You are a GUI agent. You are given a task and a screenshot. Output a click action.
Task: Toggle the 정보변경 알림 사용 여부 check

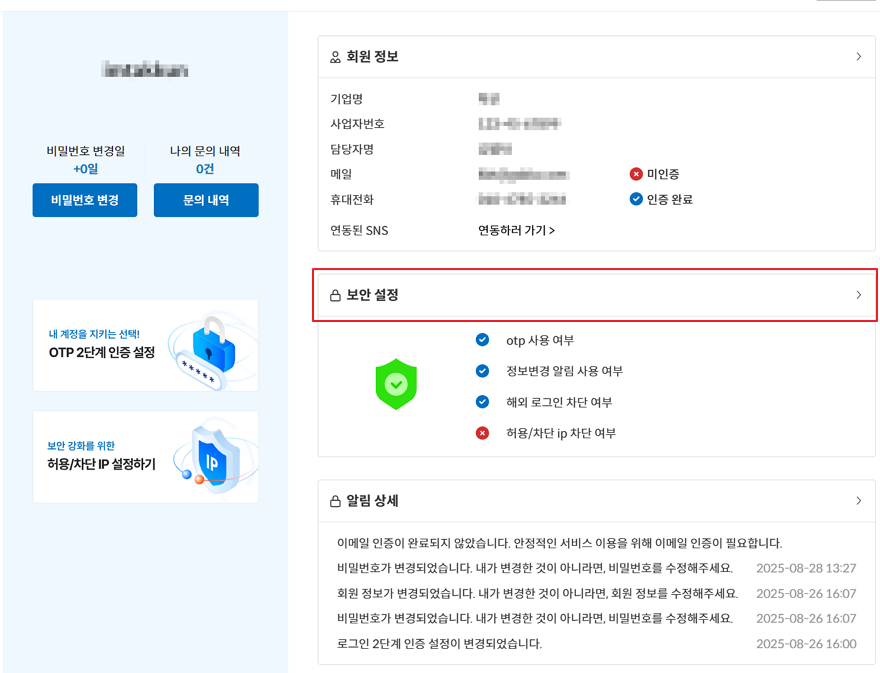click(483, 371)
